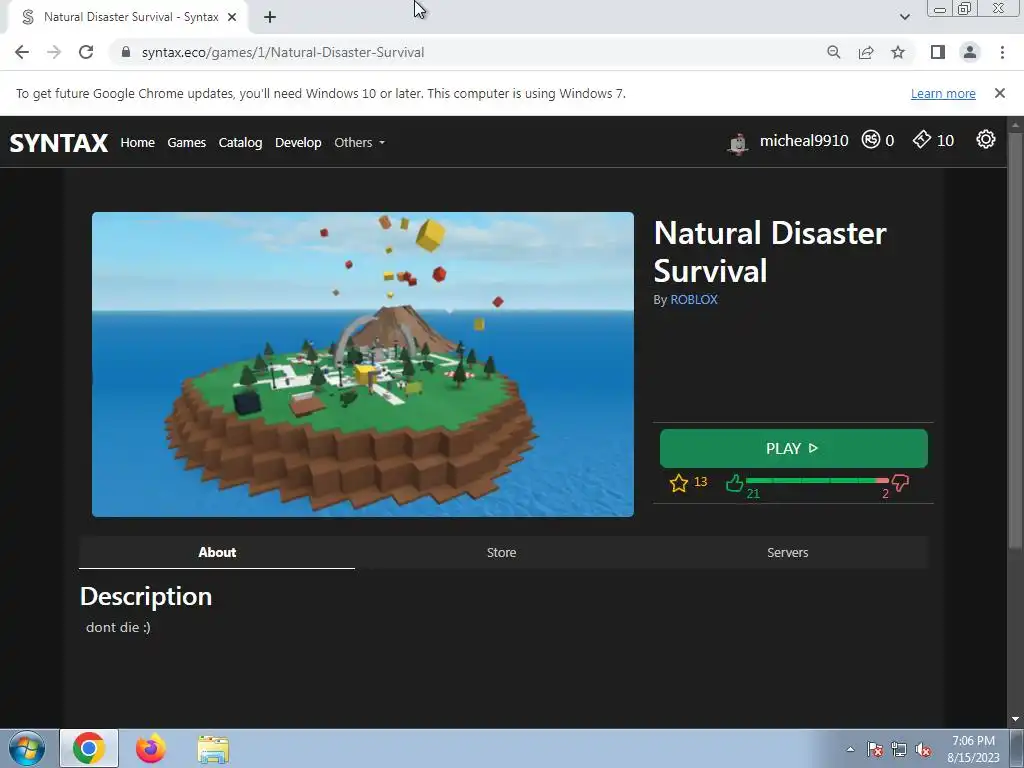
Task: Click the green PLAY button
Action: coord(793,449)
